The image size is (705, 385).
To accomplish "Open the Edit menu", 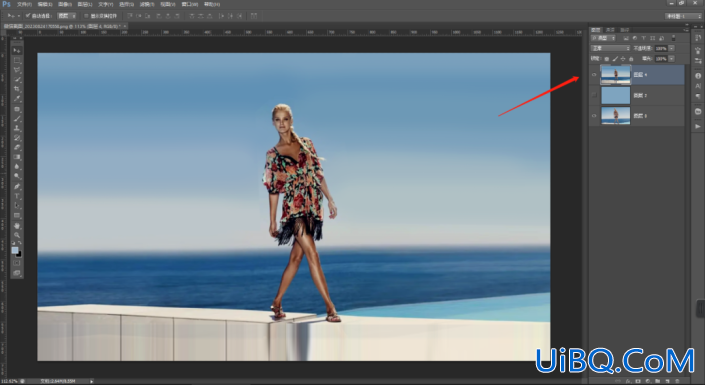I will coord(45,4).
